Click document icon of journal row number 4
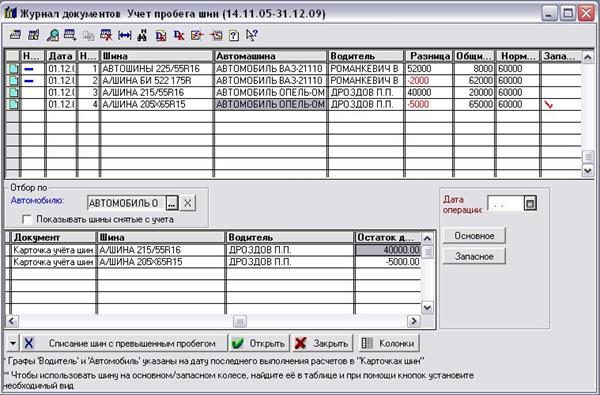 point(13,104)
